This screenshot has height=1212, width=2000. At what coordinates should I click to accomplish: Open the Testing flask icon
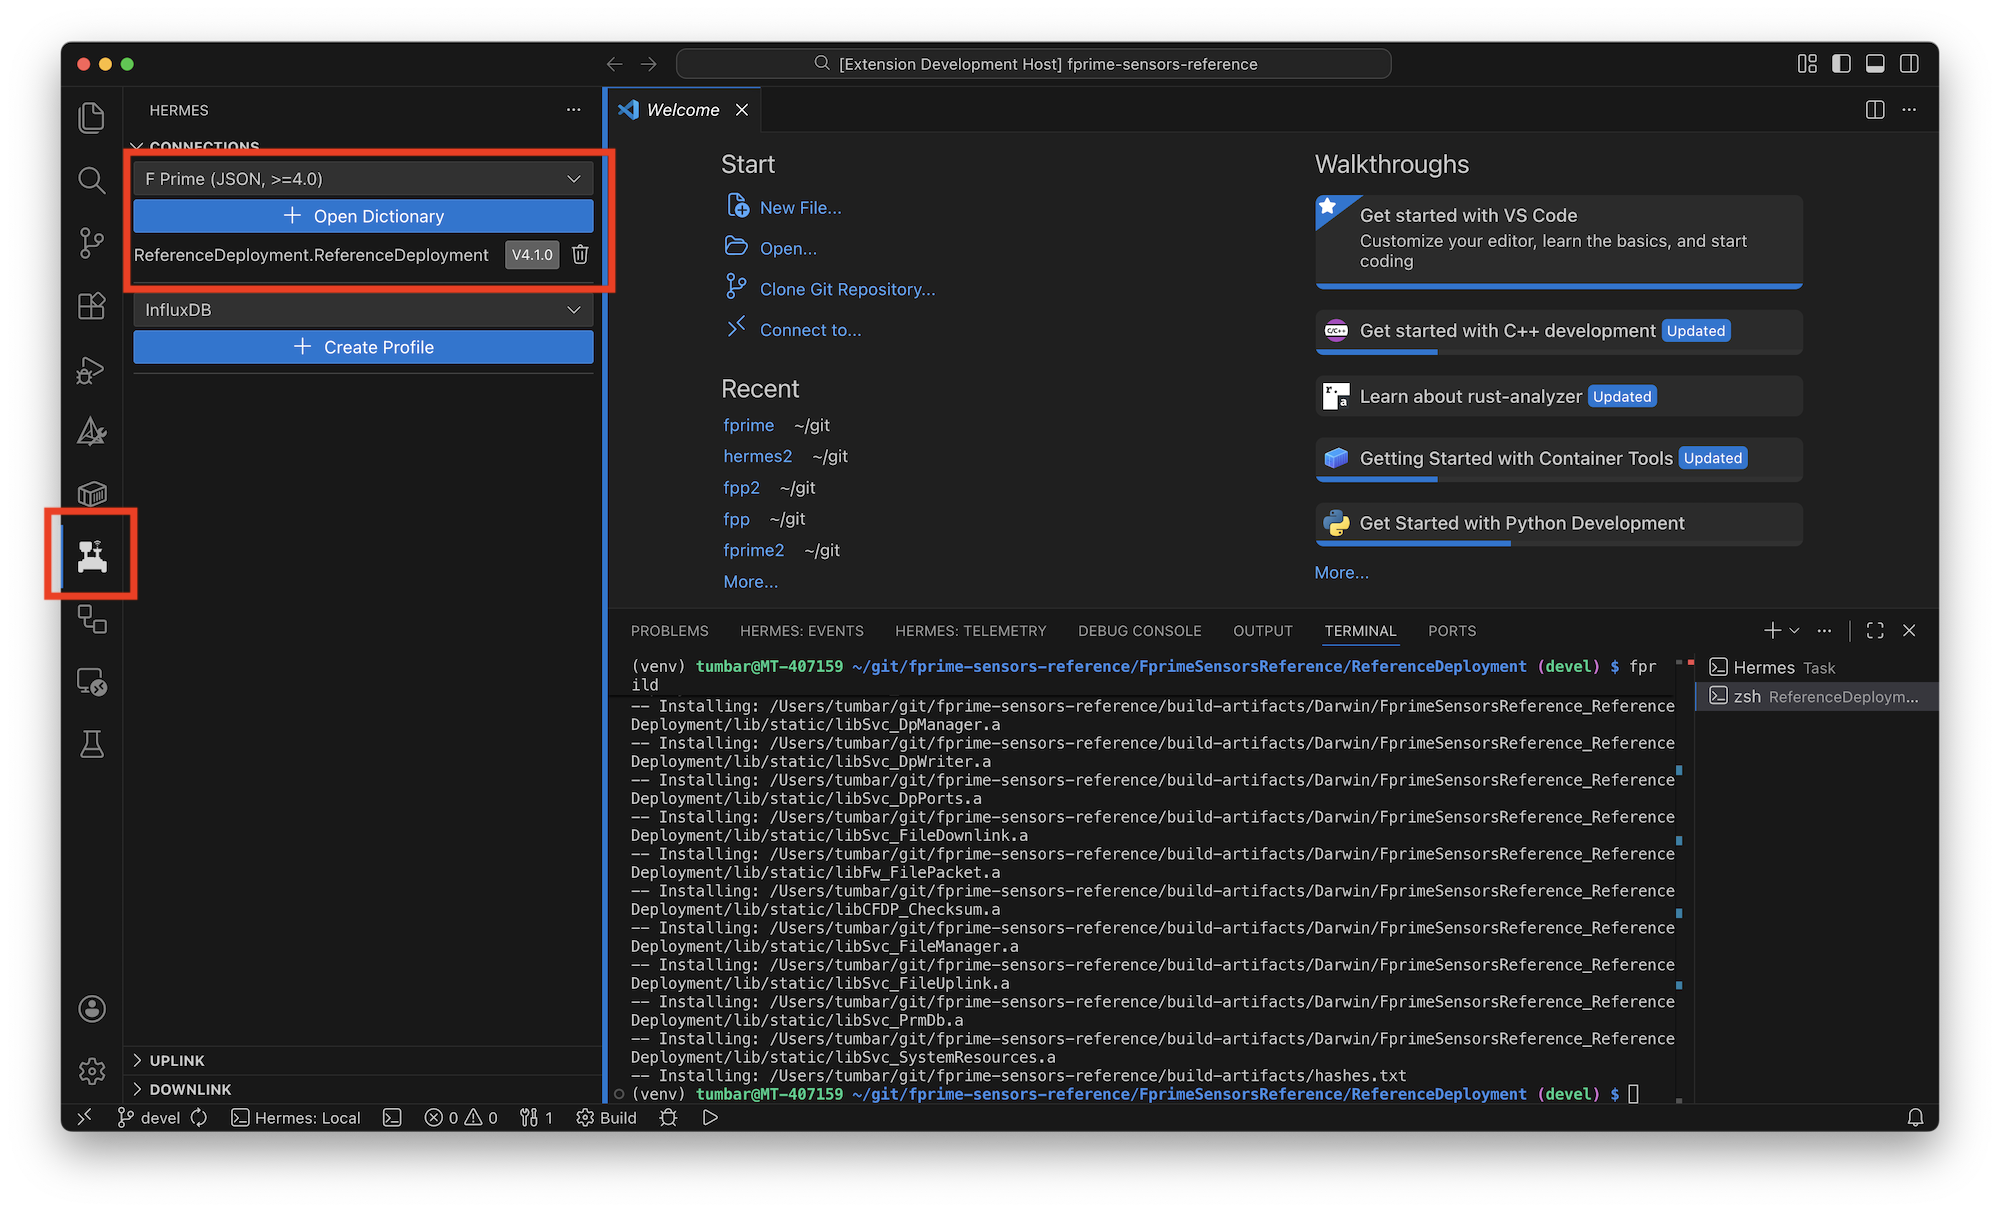(91, 744)
